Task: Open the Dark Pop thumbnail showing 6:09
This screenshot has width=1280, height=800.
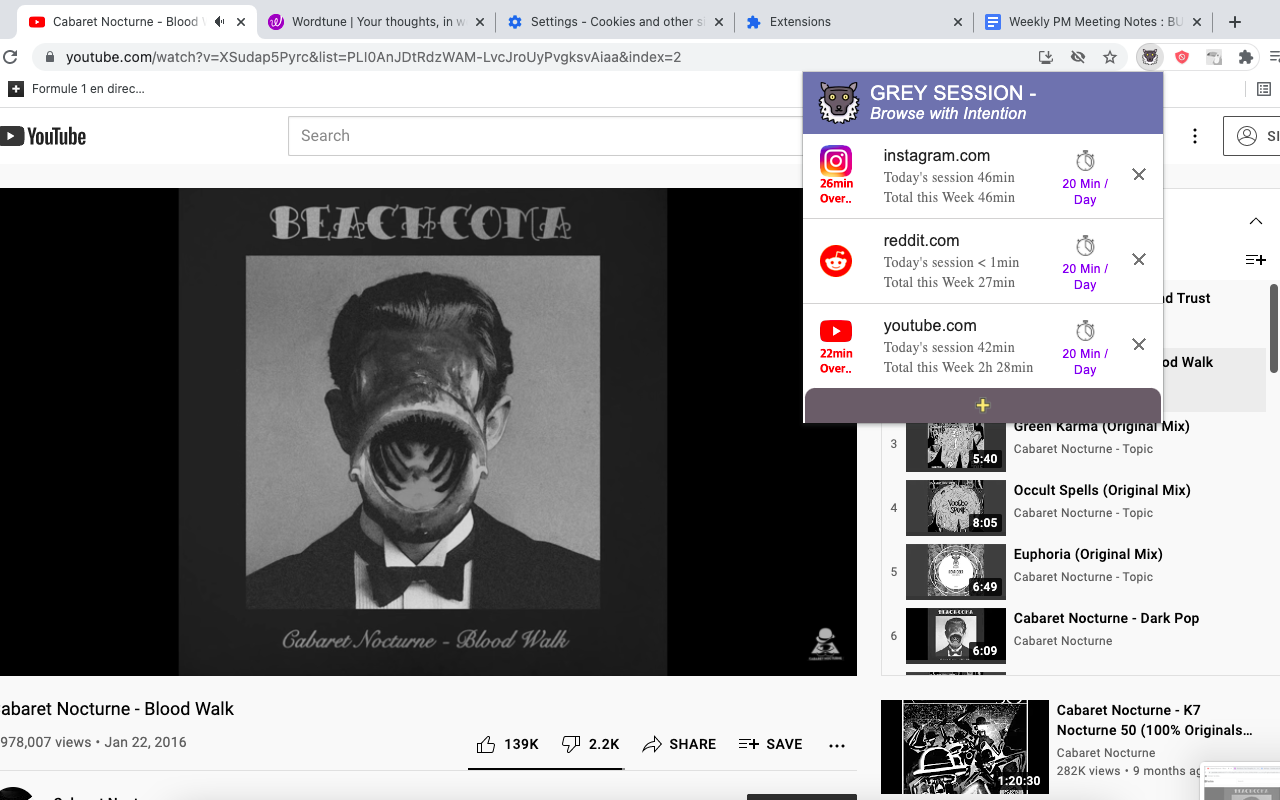Action: click(956, 636)
